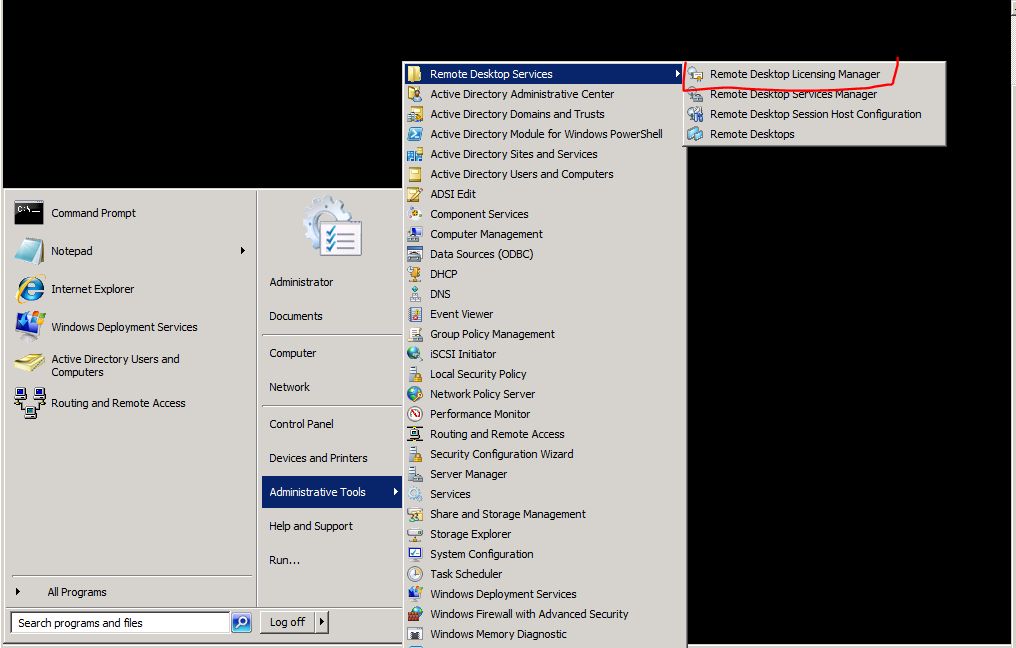Click the Search programs and files box

(x=121, y=623)
